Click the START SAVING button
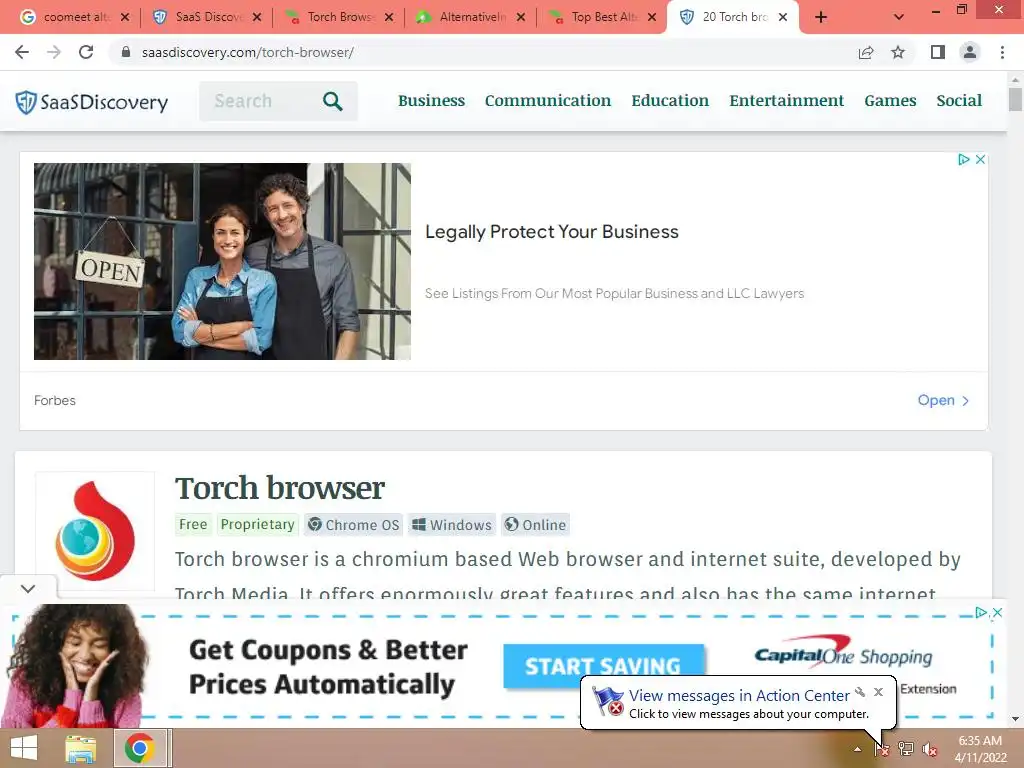Screen dimensions: 1024x768 tap(603, 666)
